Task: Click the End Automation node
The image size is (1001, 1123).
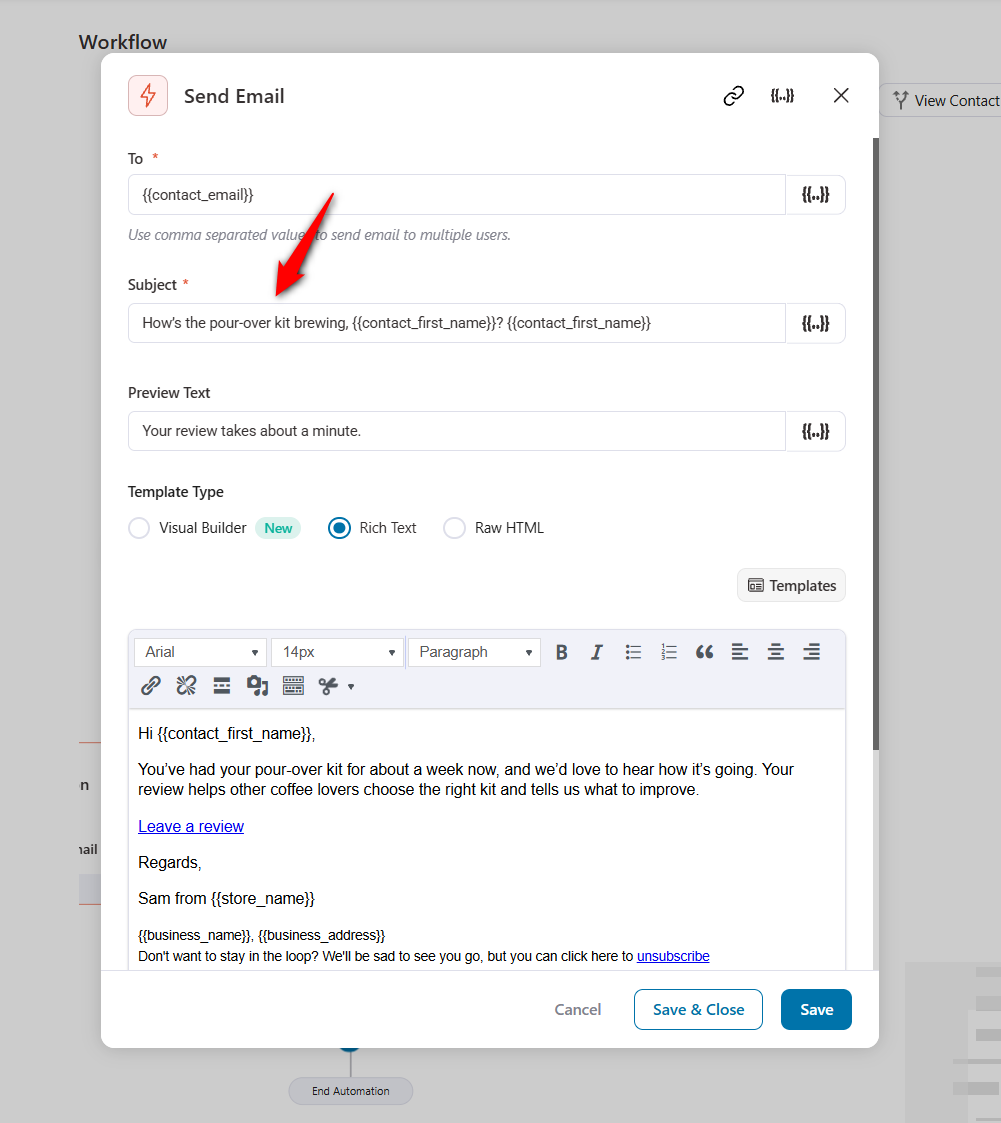Action: click(x=351, y=1091)
